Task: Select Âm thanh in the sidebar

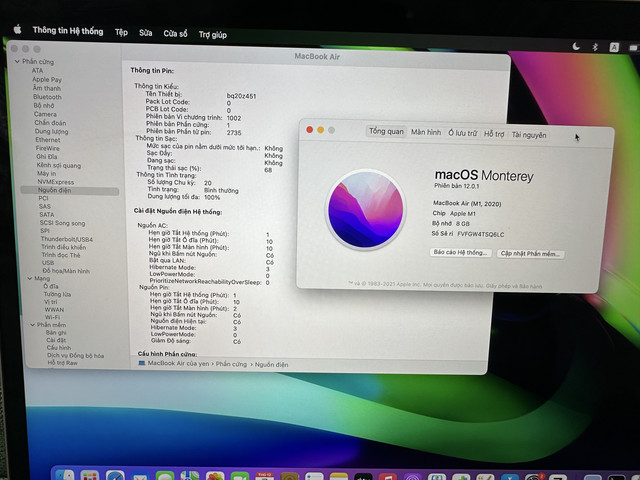Action: point(47,88)
